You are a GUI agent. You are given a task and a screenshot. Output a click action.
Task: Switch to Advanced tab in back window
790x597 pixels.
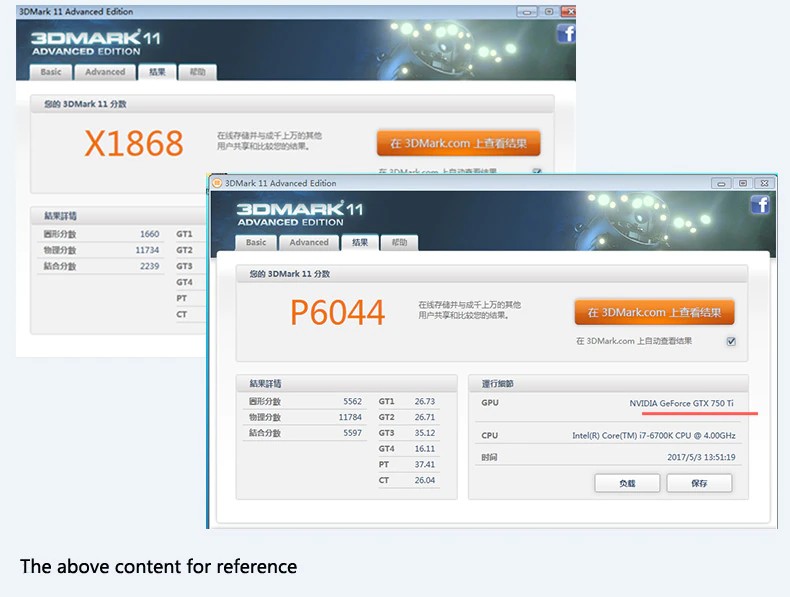[105, 72]
